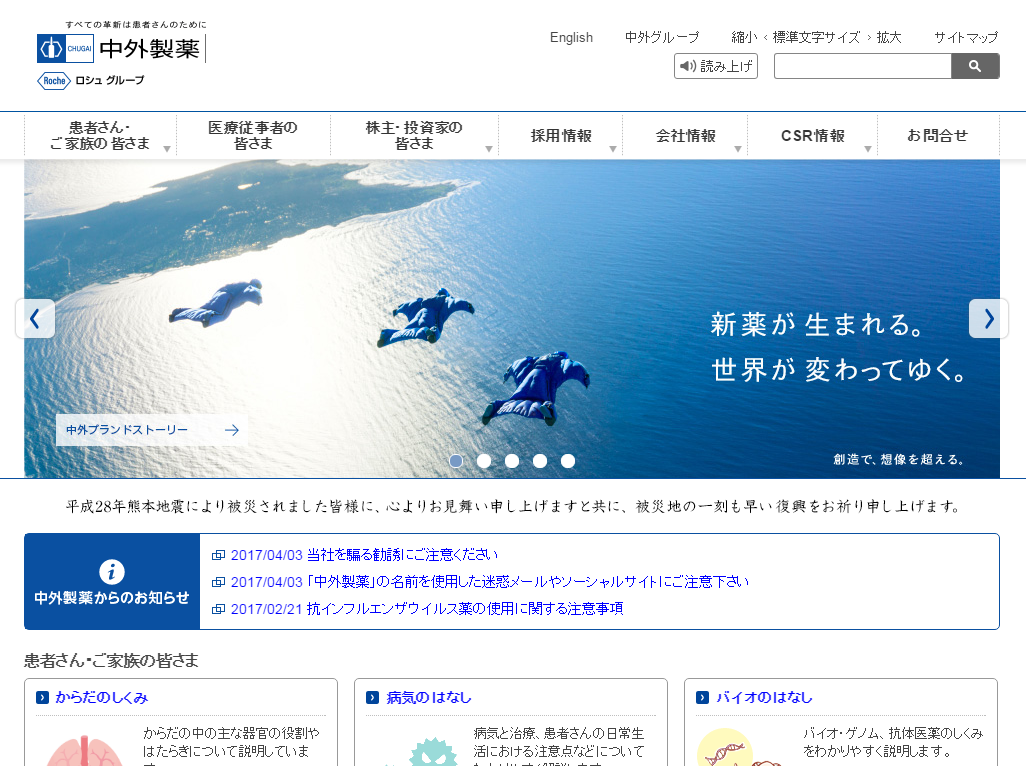Expand dropdown arrow beside CSR情報
Viewport: 1026px width, 766px height.
(x=868, y=149)
